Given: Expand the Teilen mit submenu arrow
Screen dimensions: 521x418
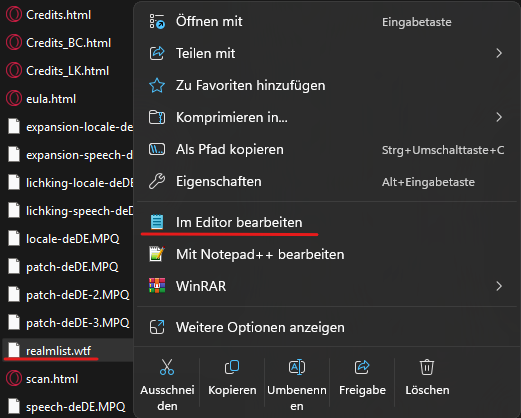Looking at the screenshot, I should (x=499, y=53).
